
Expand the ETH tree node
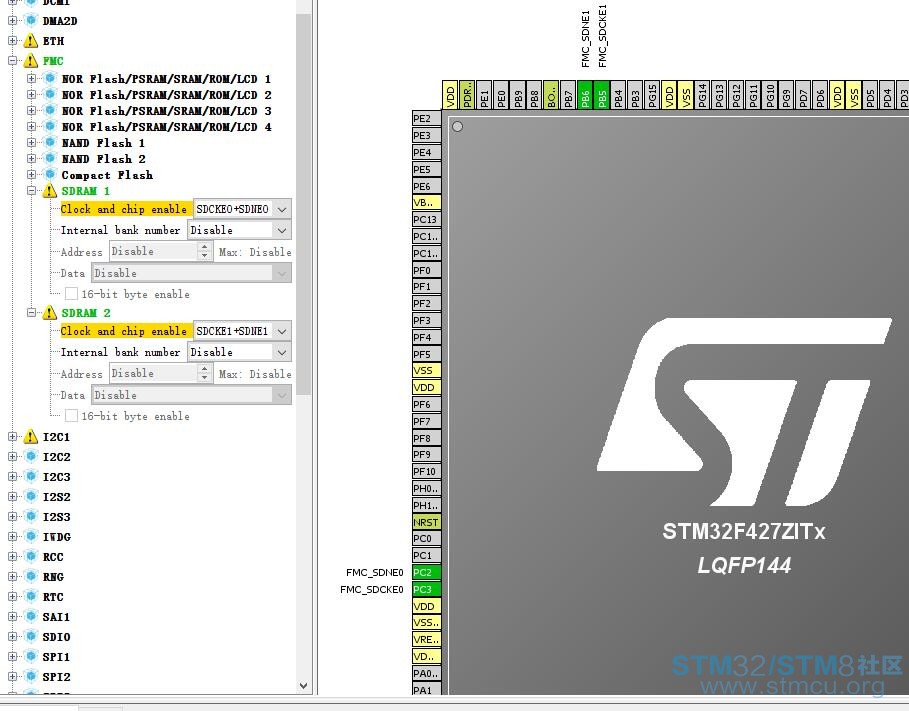[x=12, y=41]
